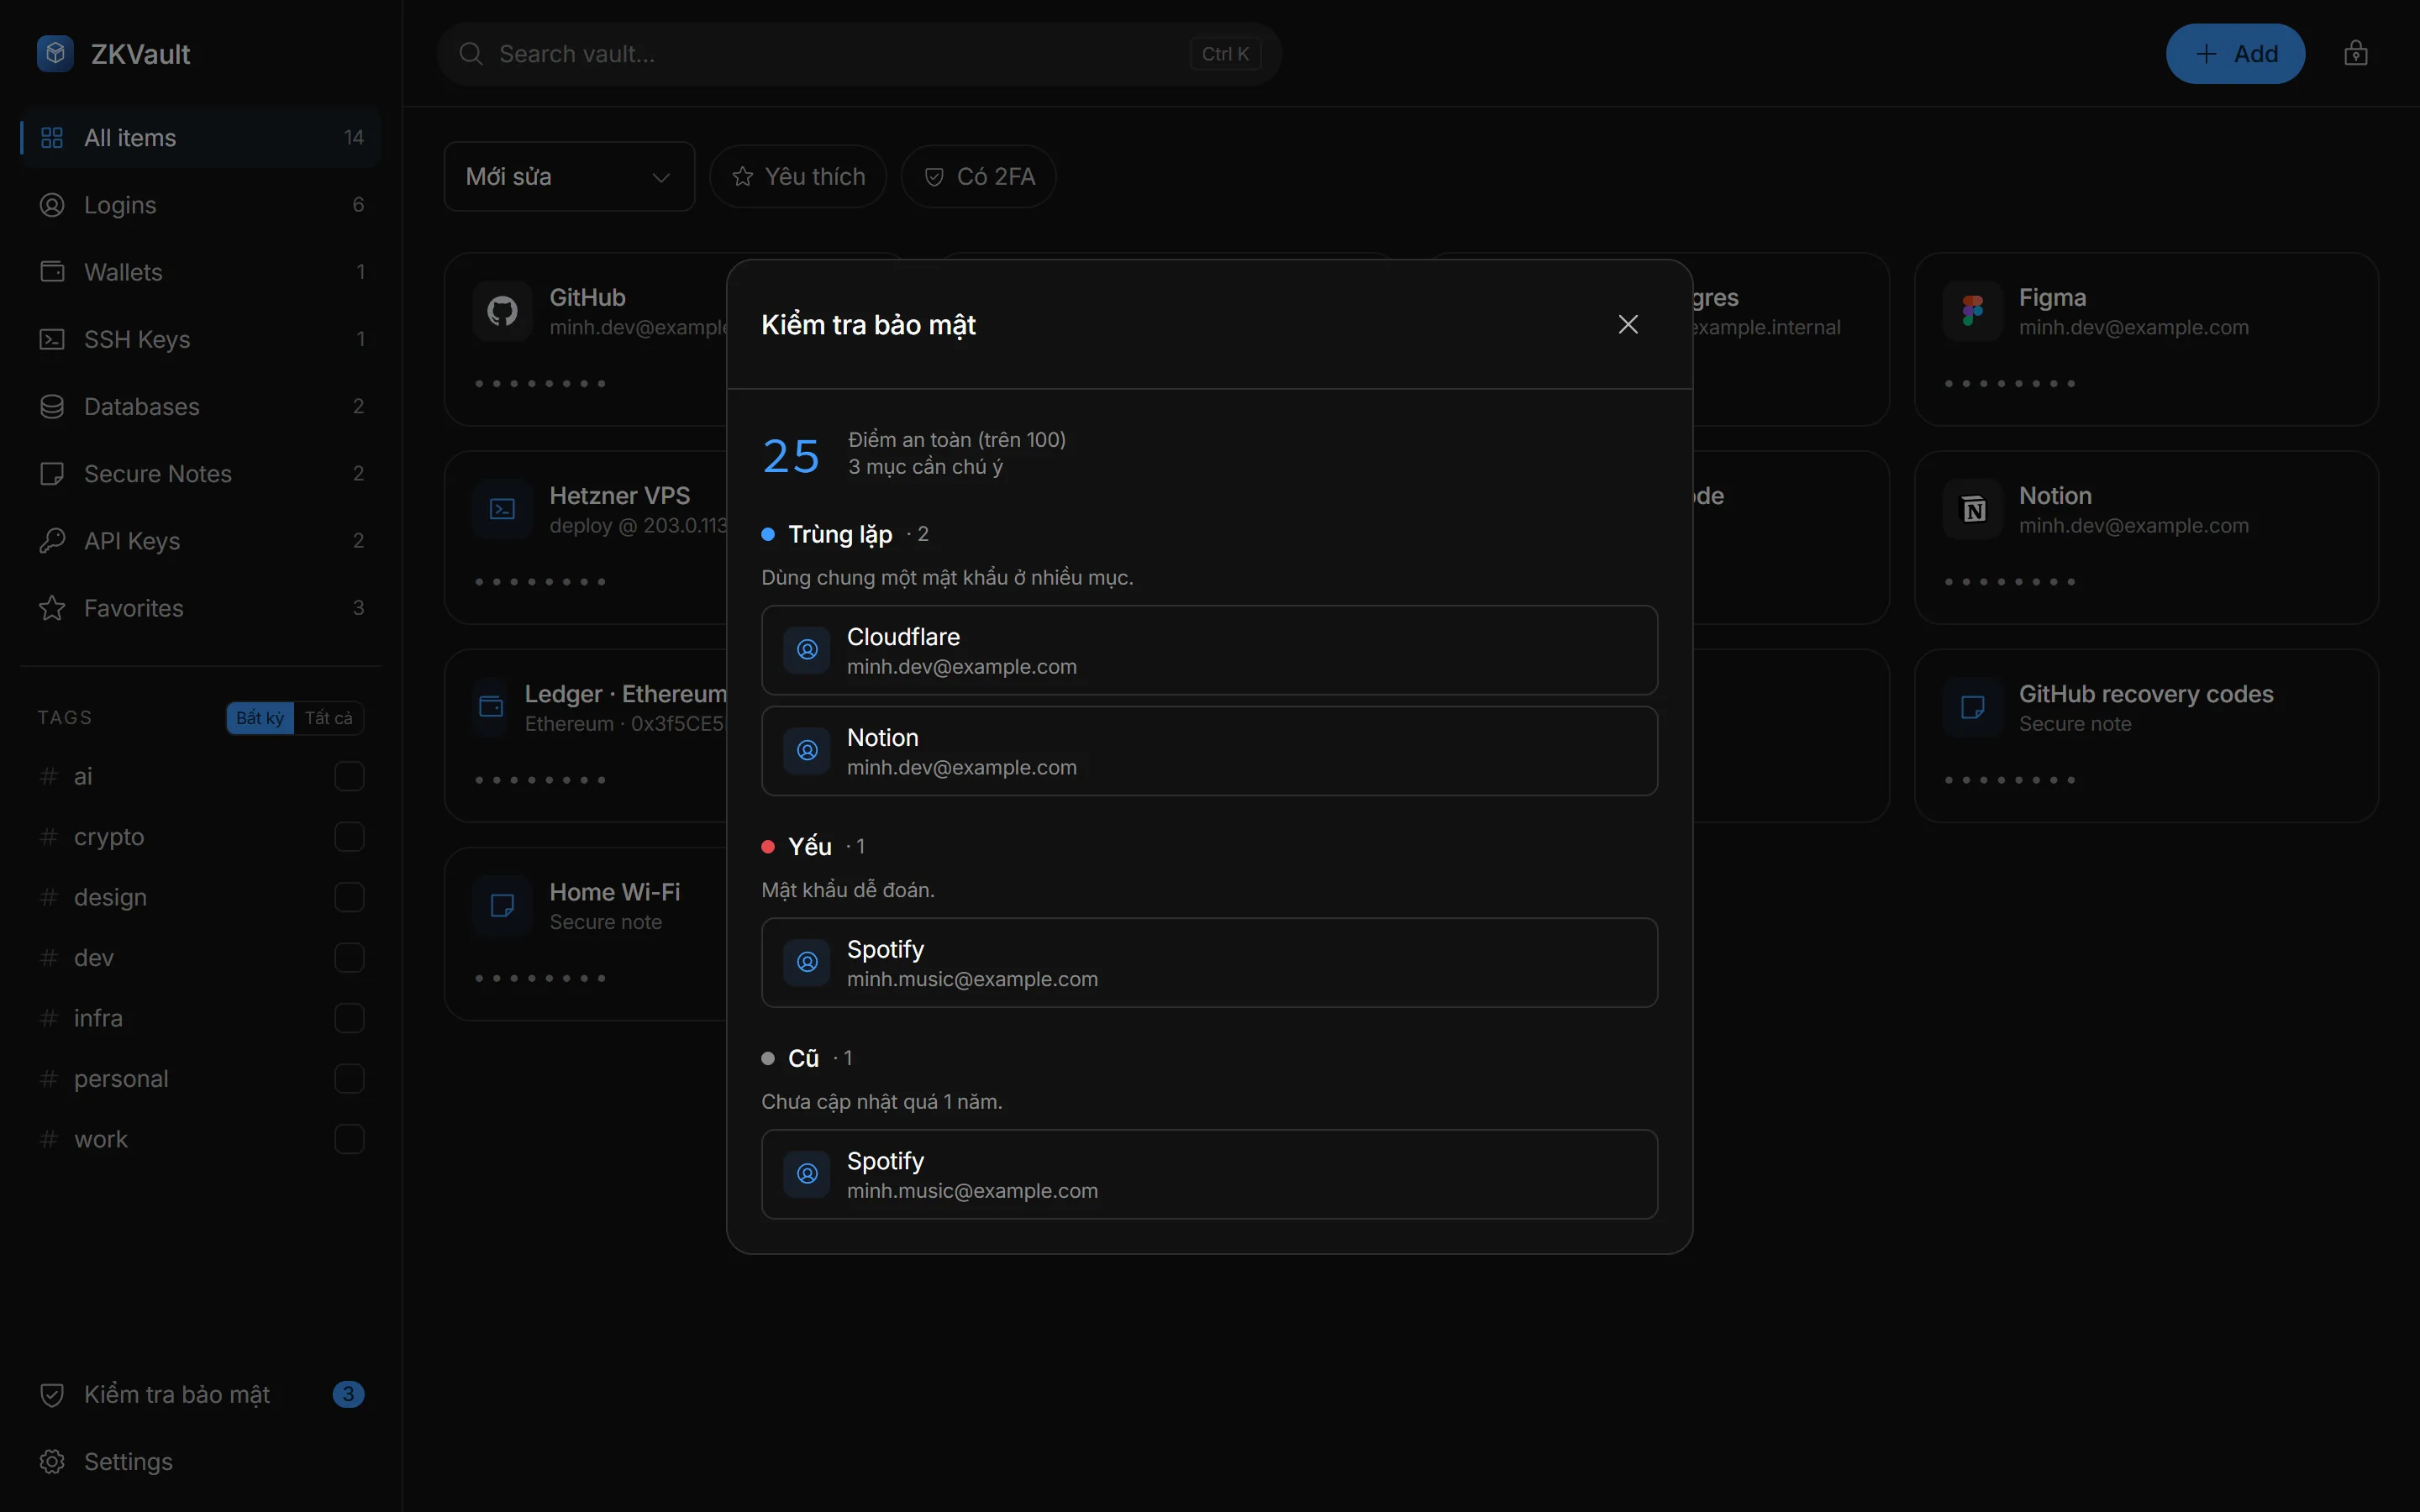
Task: Click the Yếu section heading
Action: tap(810, 846)
